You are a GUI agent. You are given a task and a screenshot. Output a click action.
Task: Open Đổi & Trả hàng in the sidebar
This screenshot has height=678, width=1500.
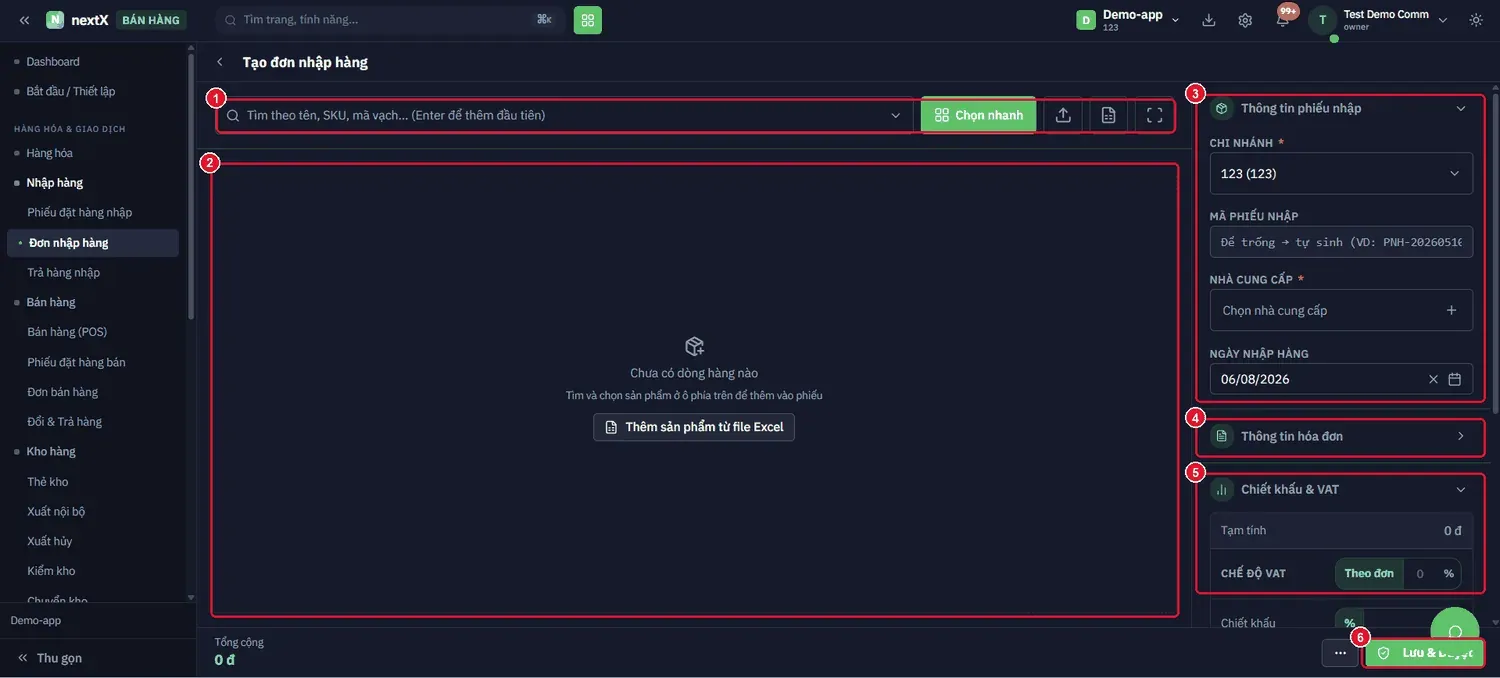coord(65,422)
